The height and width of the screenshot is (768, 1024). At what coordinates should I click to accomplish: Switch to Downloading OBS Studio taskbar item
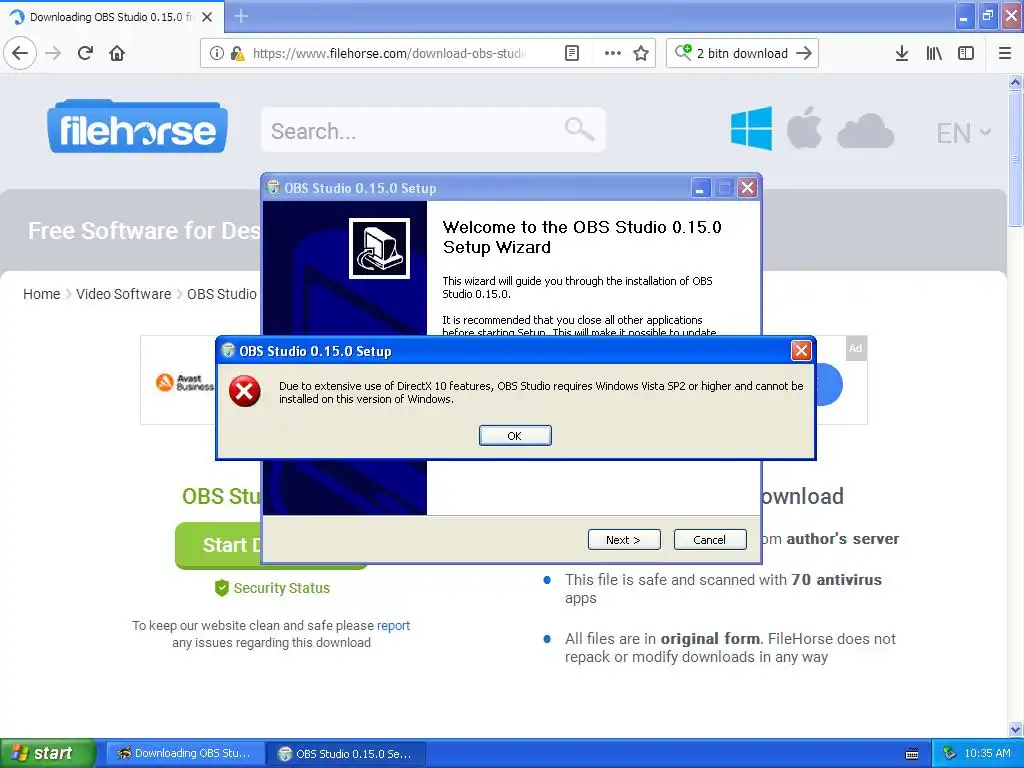[185, 753]
